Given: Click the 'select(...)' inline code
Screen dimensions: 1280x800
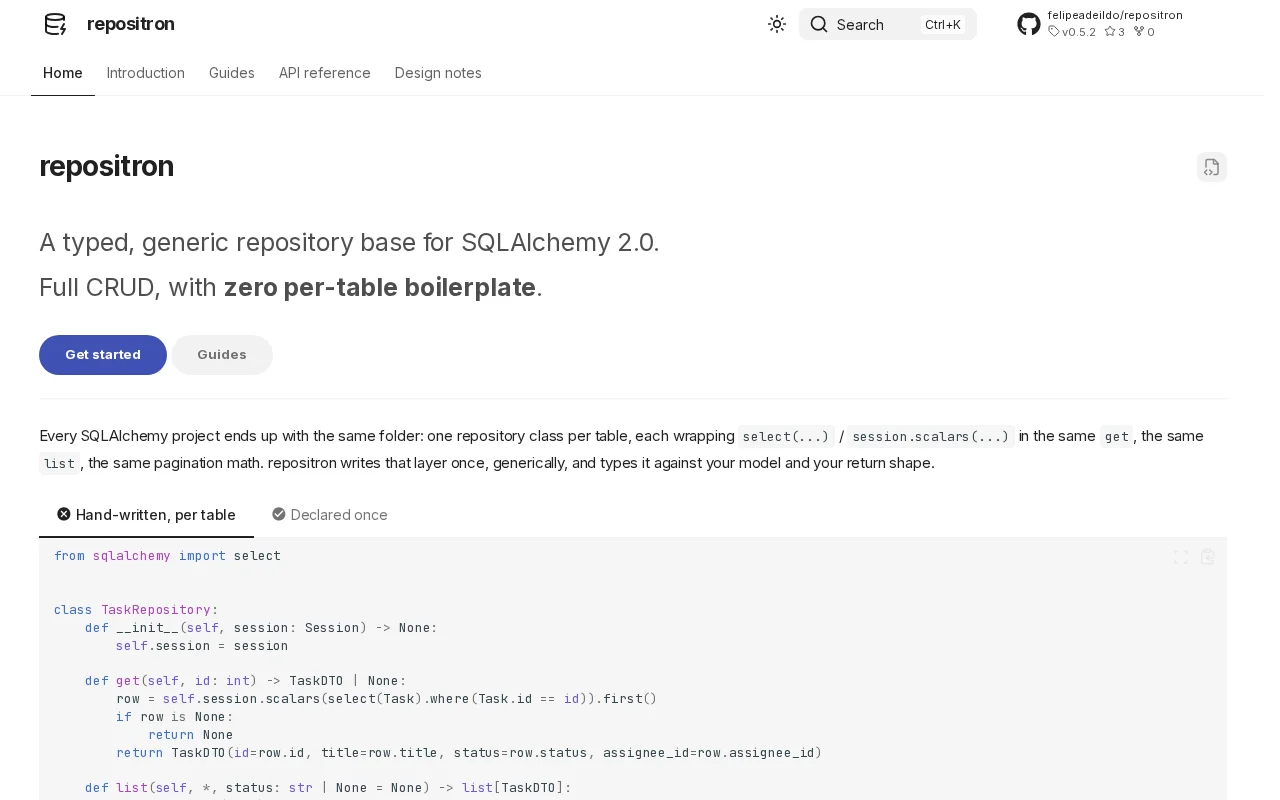Looking at the screenshot, I should click(786, 436).
